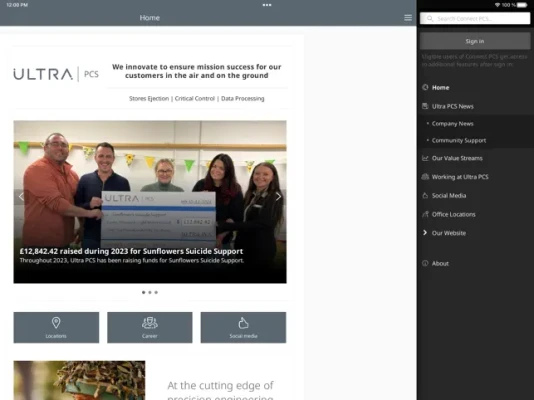Click the Home menu icon
This screenshot has width=534, height=400.
tap(425, 87)
